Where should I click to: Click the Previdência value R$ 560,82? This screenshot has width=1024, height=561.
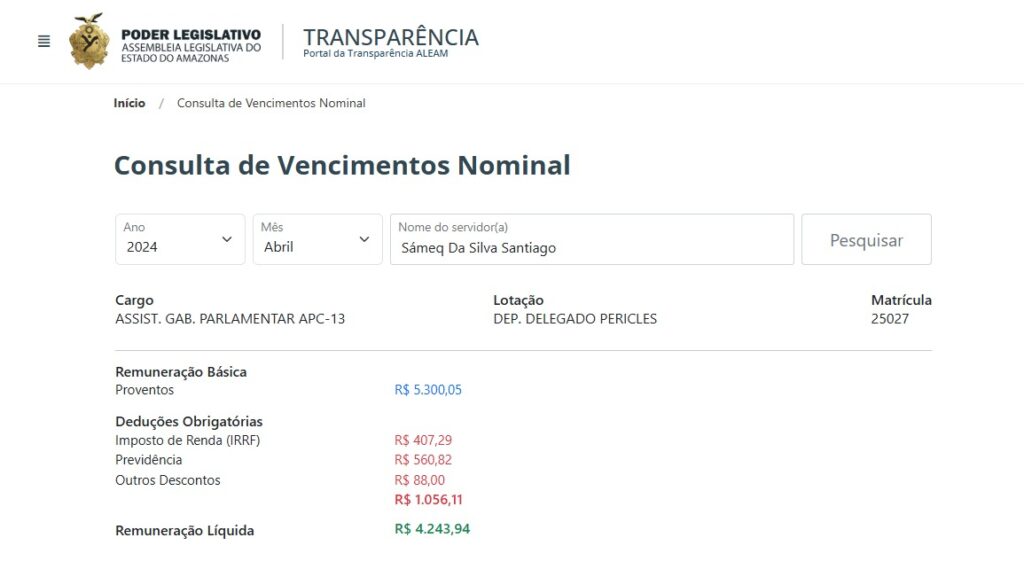(423, 460)
